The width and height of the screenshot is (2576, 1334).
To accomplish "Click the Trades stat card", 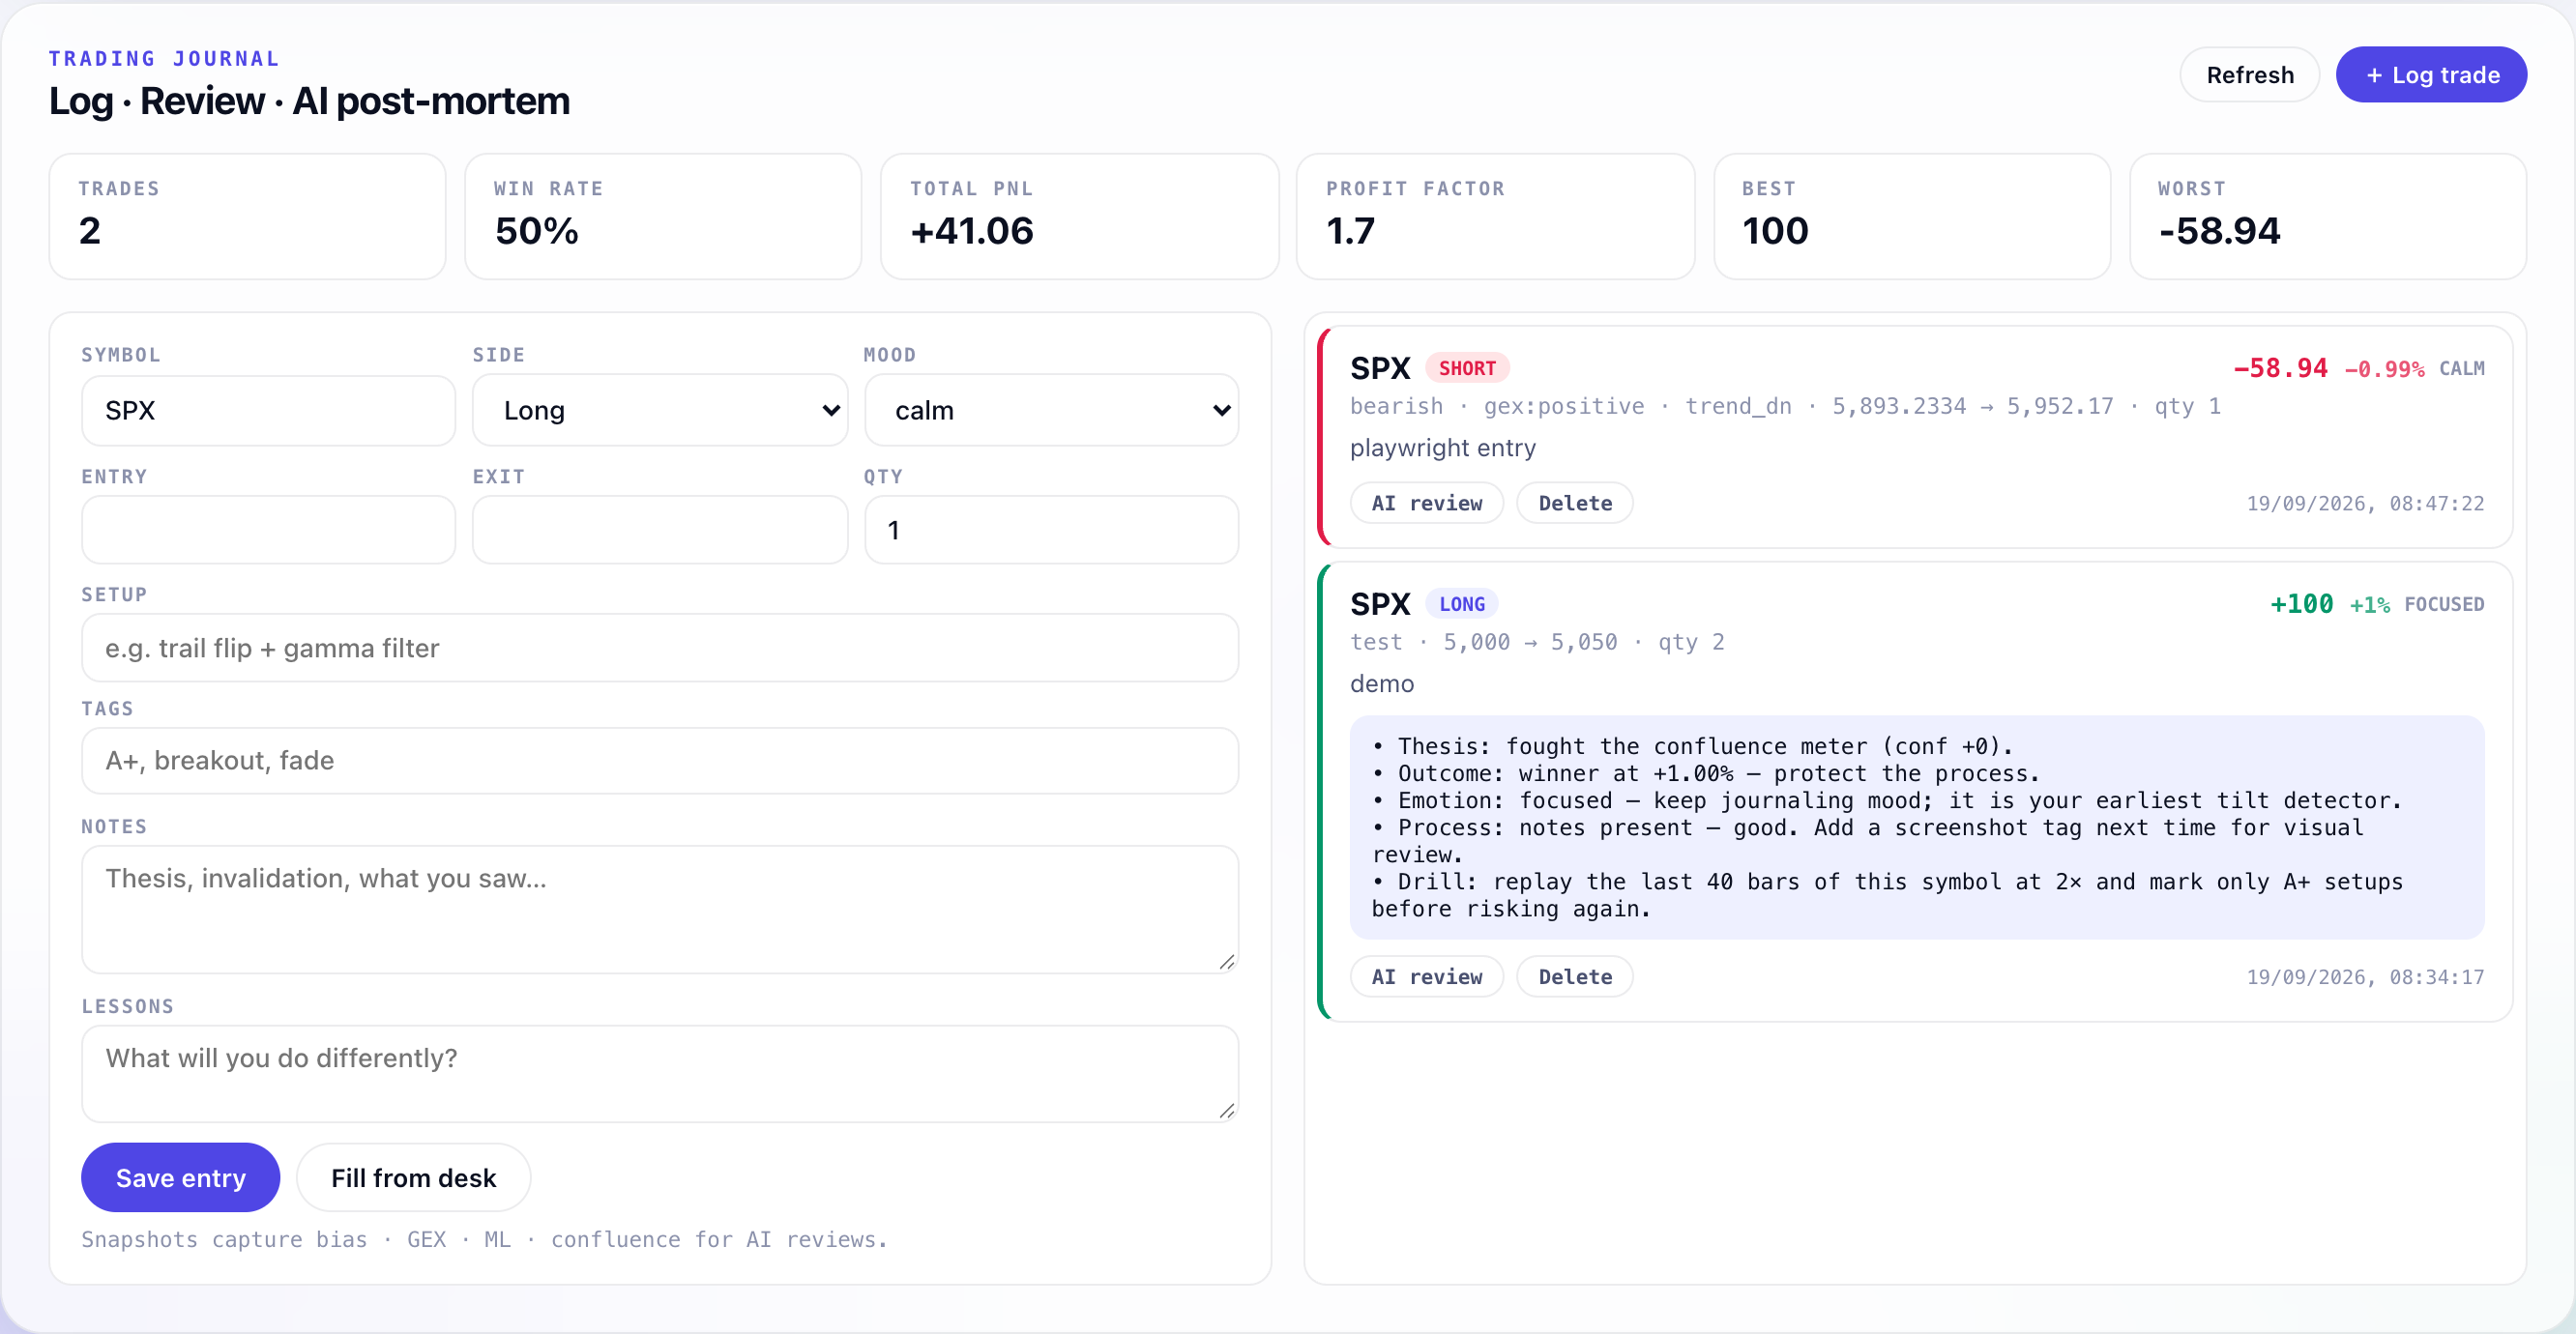I will click(247, 216).
